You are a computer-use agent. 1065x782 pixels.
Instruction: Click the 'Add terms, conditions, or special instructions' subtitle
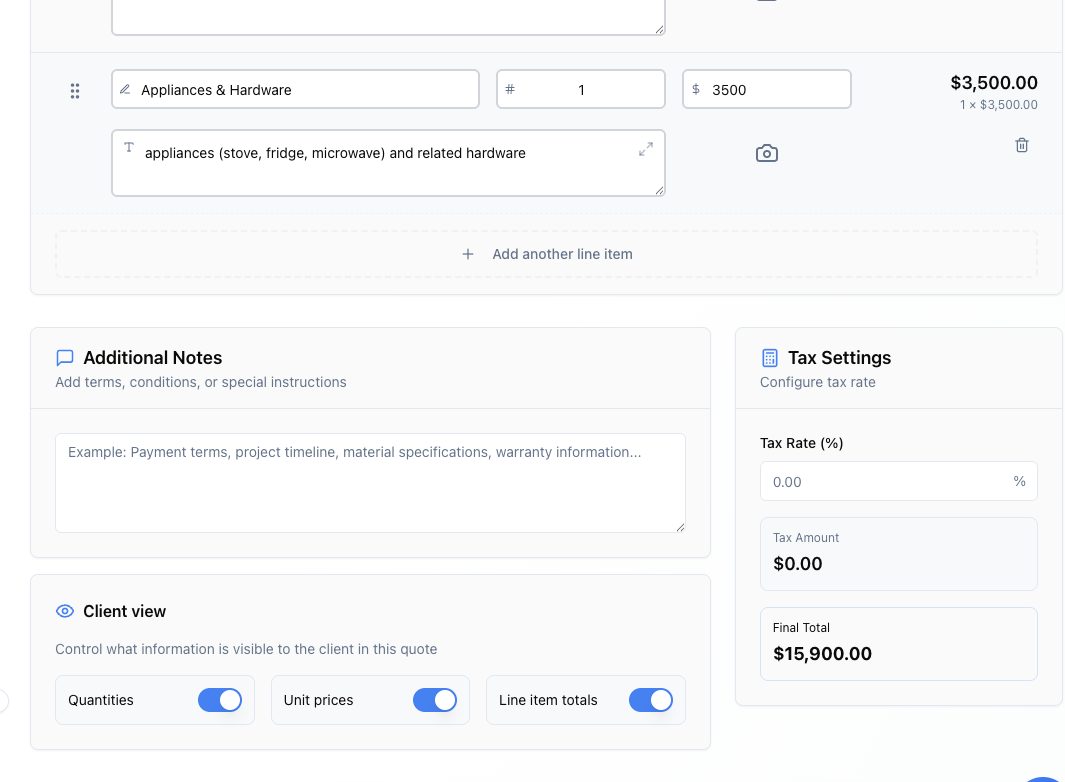point(200,382)
